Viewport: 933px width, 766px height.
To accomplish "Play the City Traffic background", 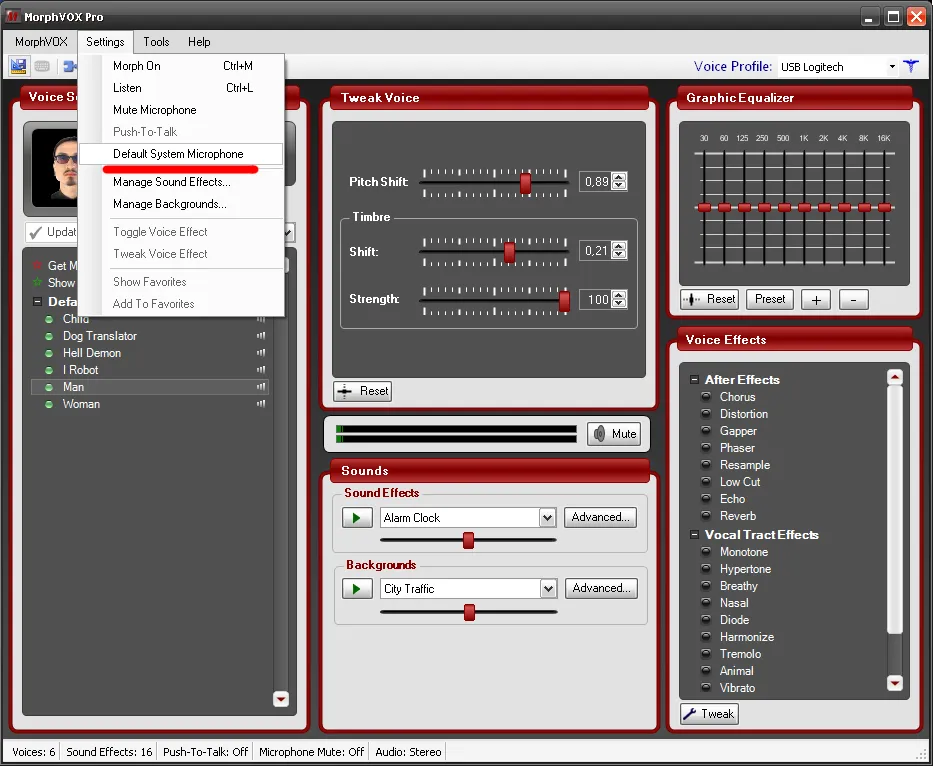I will pos(356,589).
